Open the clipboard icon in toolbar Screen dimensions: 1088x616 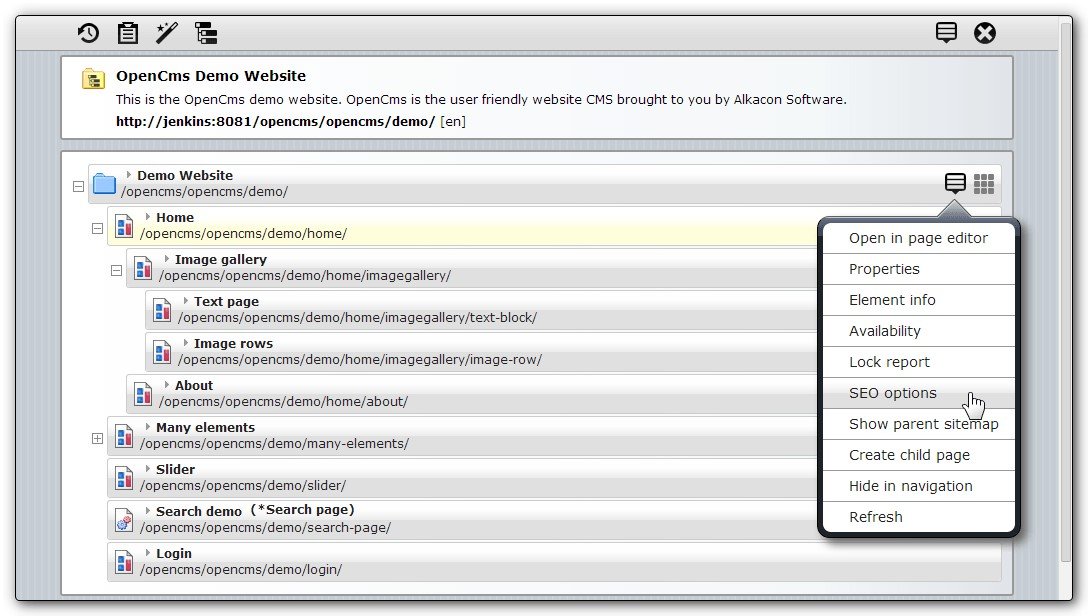tap(128, 33)
